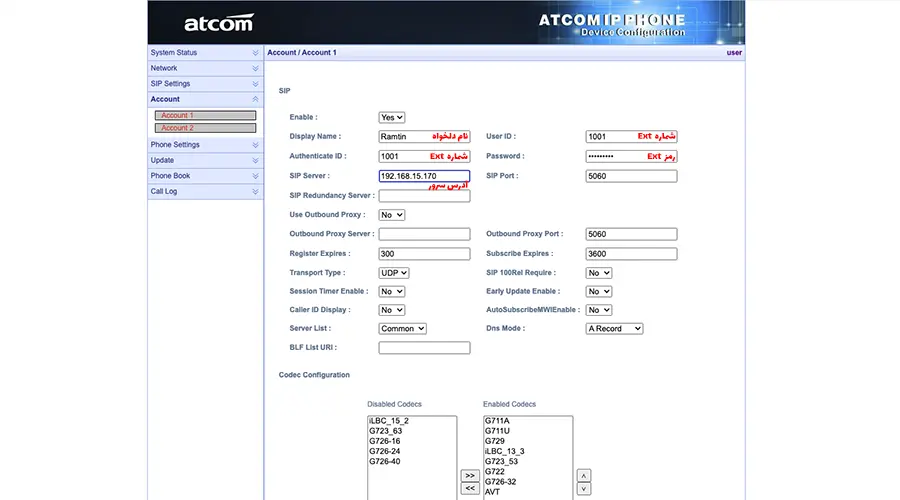Click the Display Name field
900x500 pixels.
click(x=424, y=137)
